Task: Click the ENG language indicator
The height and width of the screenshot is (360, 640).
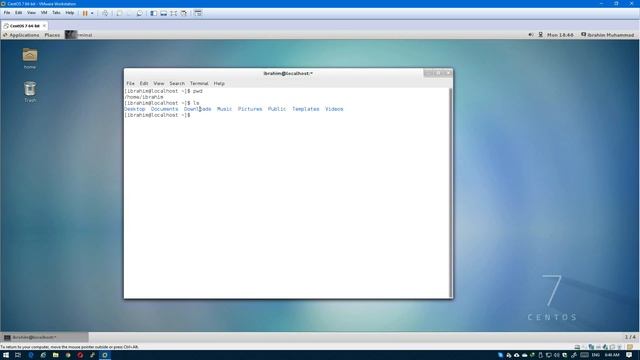Action: (596, 355)
